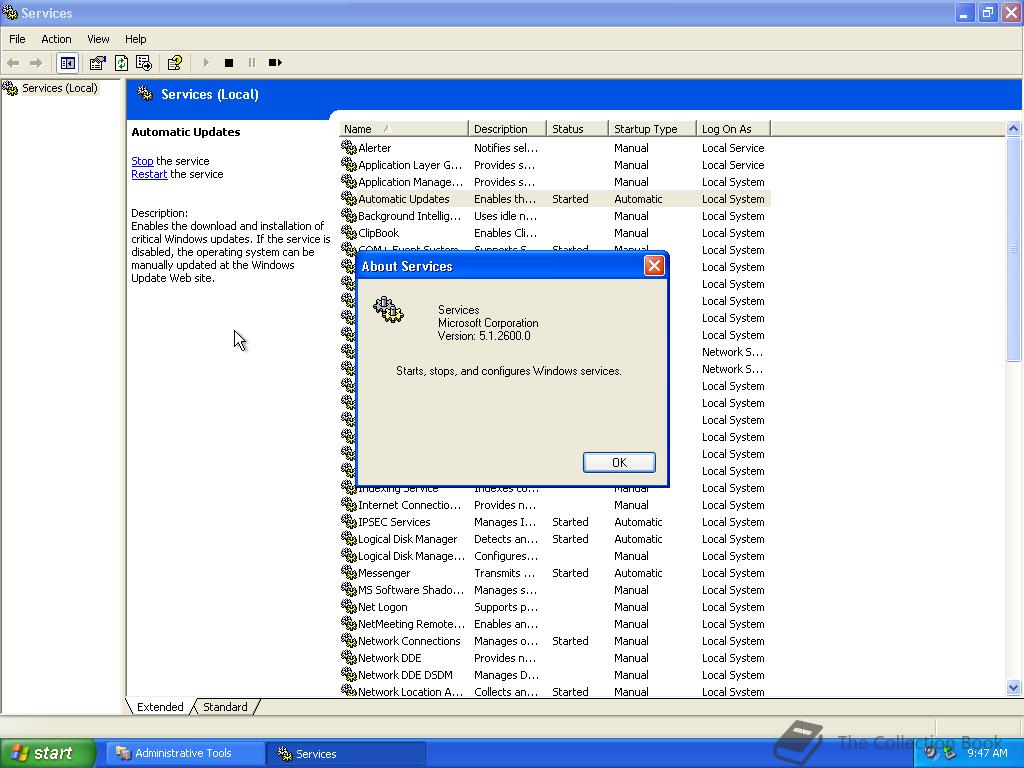The width and height of the screenshot is (1024, 768).
Task: Click the vertical scrollbar thumb of services list
Action: coord(1013,248)
